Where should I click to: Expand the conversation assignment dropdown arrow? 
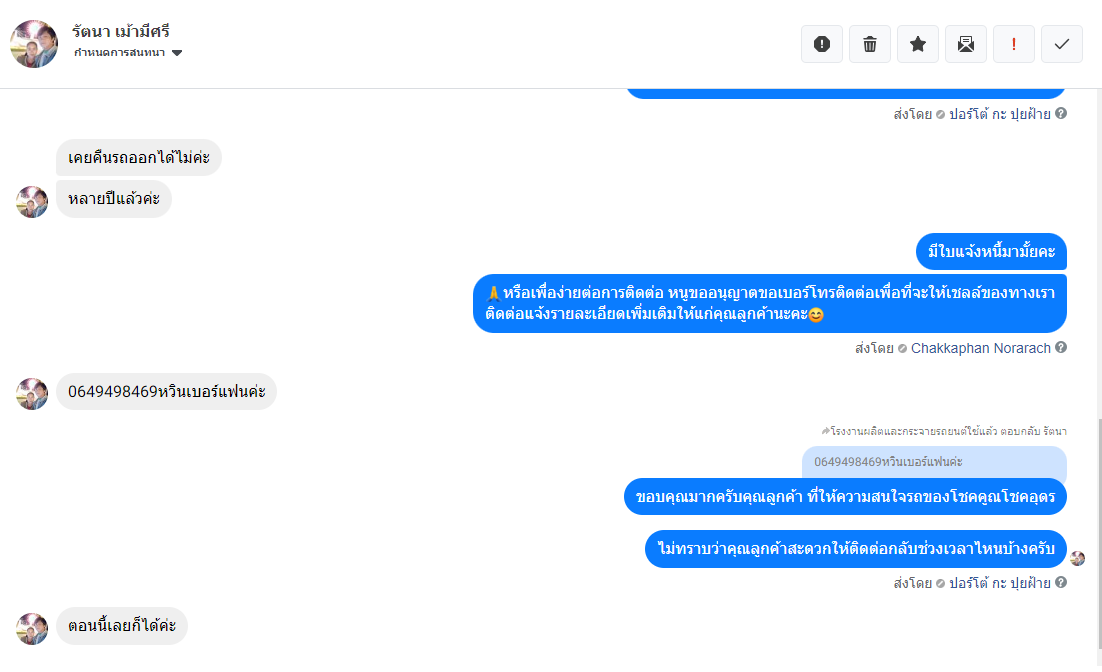point(177,53)
